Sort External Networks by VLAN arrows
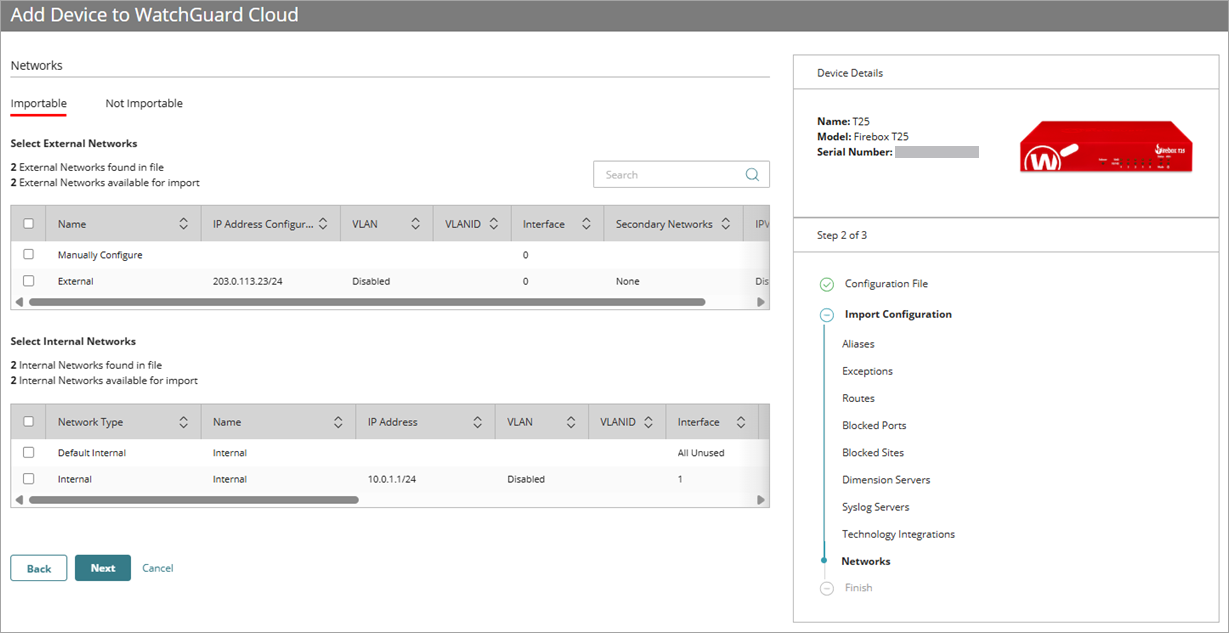The height and width of the screenshot is (633, 1229). click(415, 224)
